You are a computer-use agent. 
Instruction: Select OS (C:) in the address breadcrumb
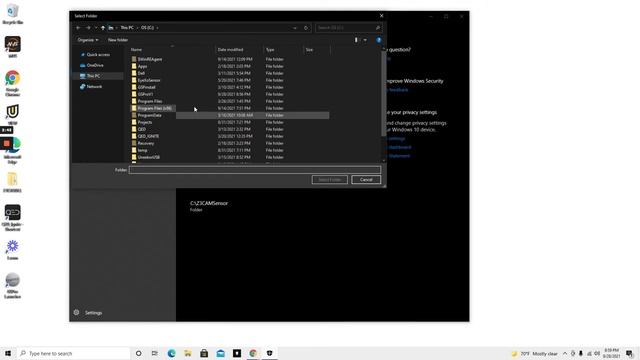[x=147, y=28]
